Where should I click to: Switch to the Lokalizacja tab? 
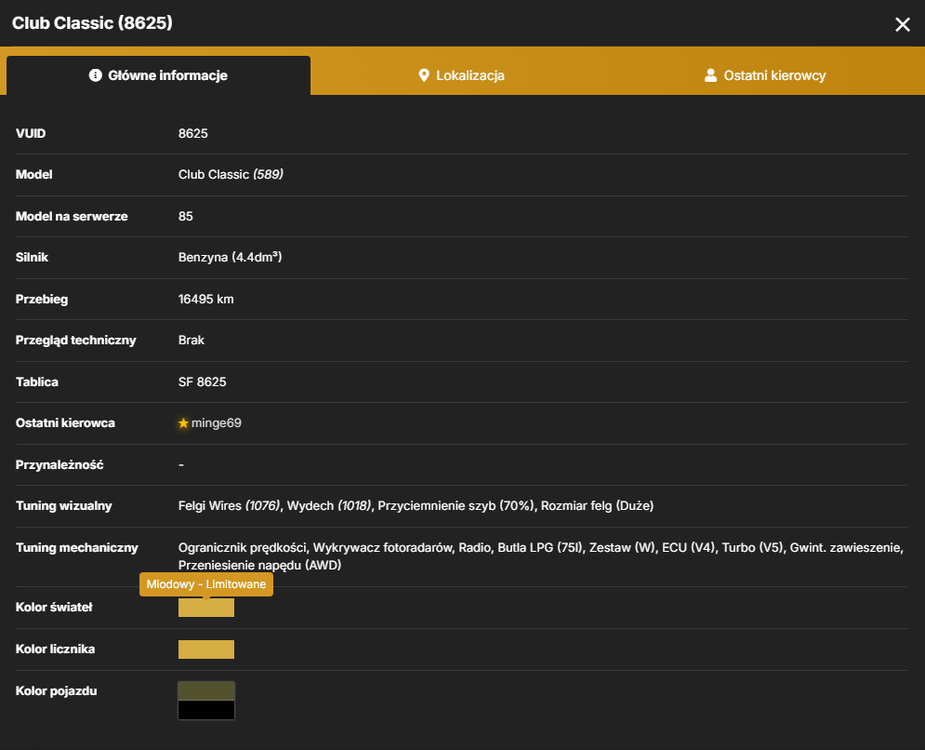click(461, 76)
